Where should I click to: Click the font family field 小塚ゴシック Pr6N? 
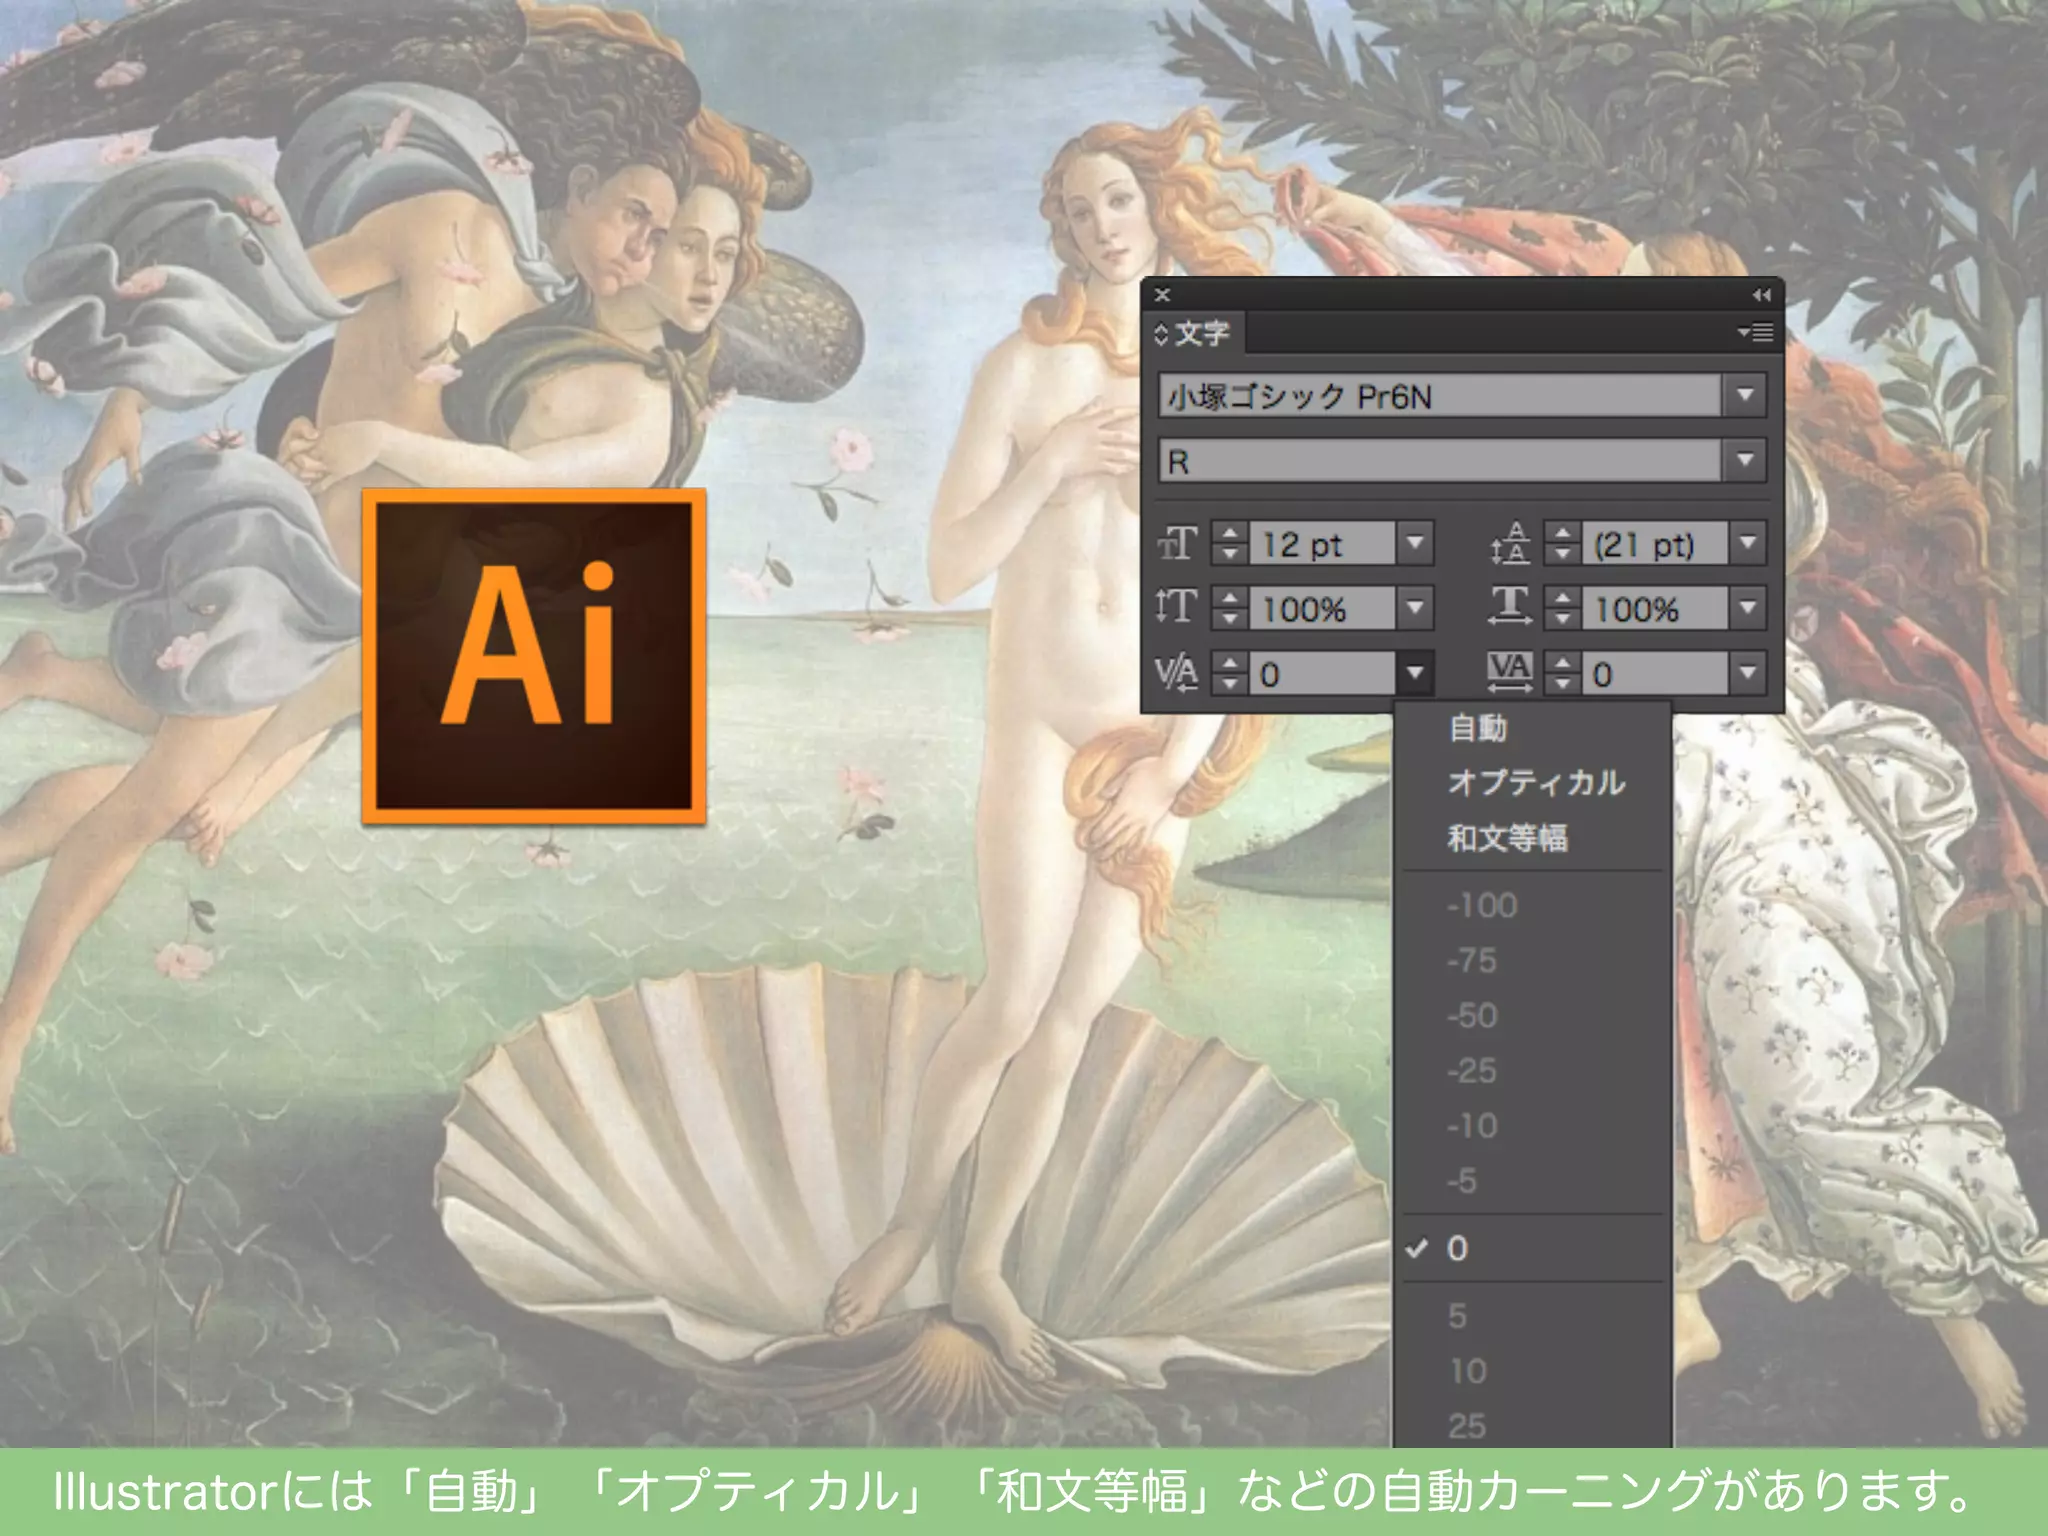(x=1441, y=395)
